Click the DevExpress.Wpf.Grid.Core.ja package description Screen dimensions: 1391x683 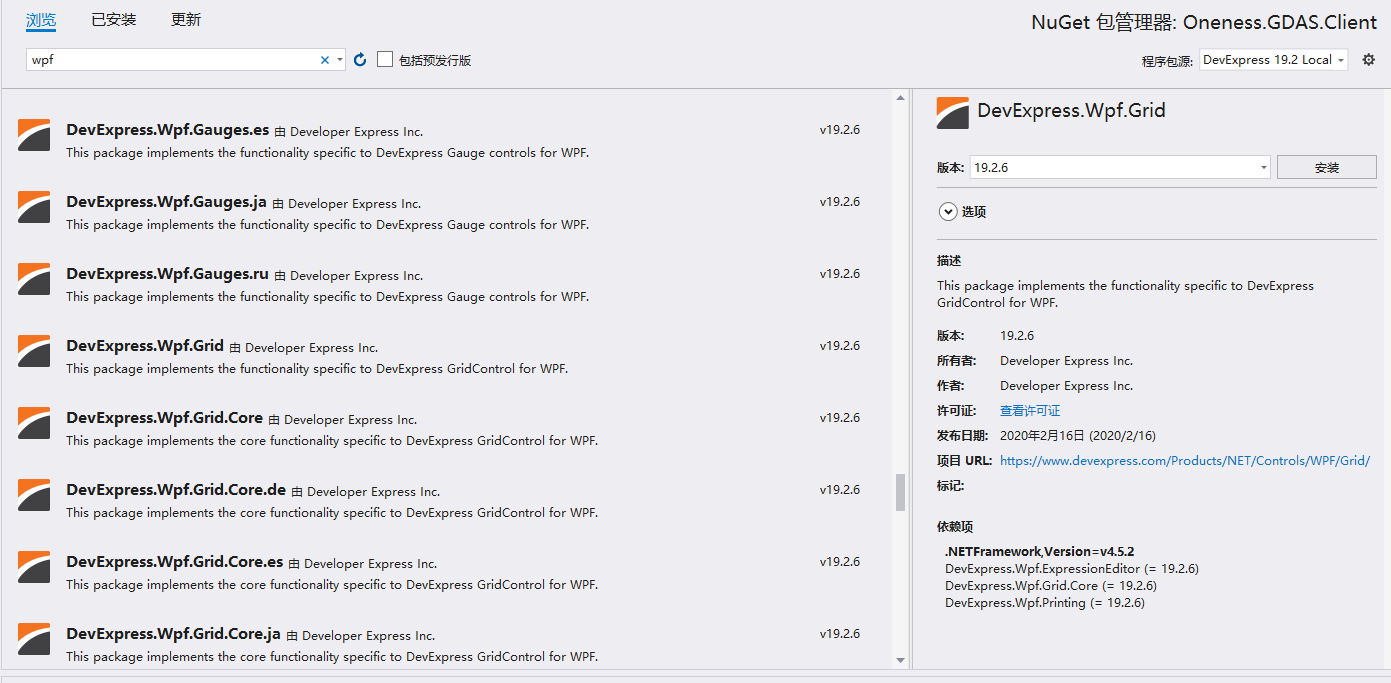tap(332, 657)
